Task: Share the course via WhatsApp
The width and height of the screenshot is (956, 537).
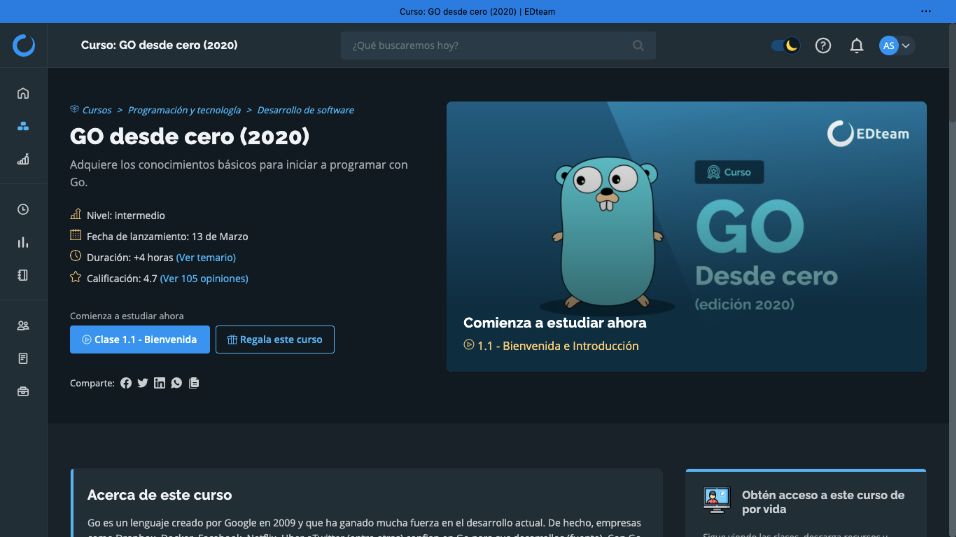Action: pyautogui.click(x=176, y=383)
